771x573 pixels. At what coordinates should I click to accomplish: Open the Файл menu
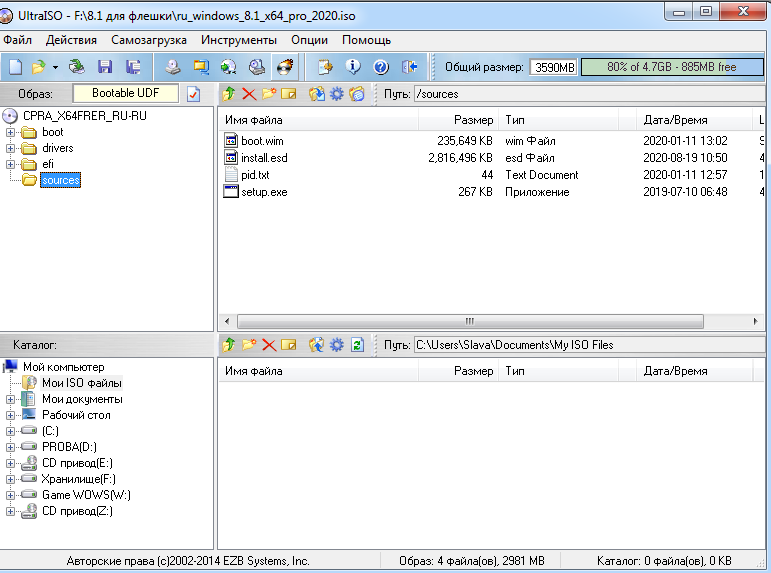click(17, 40)
